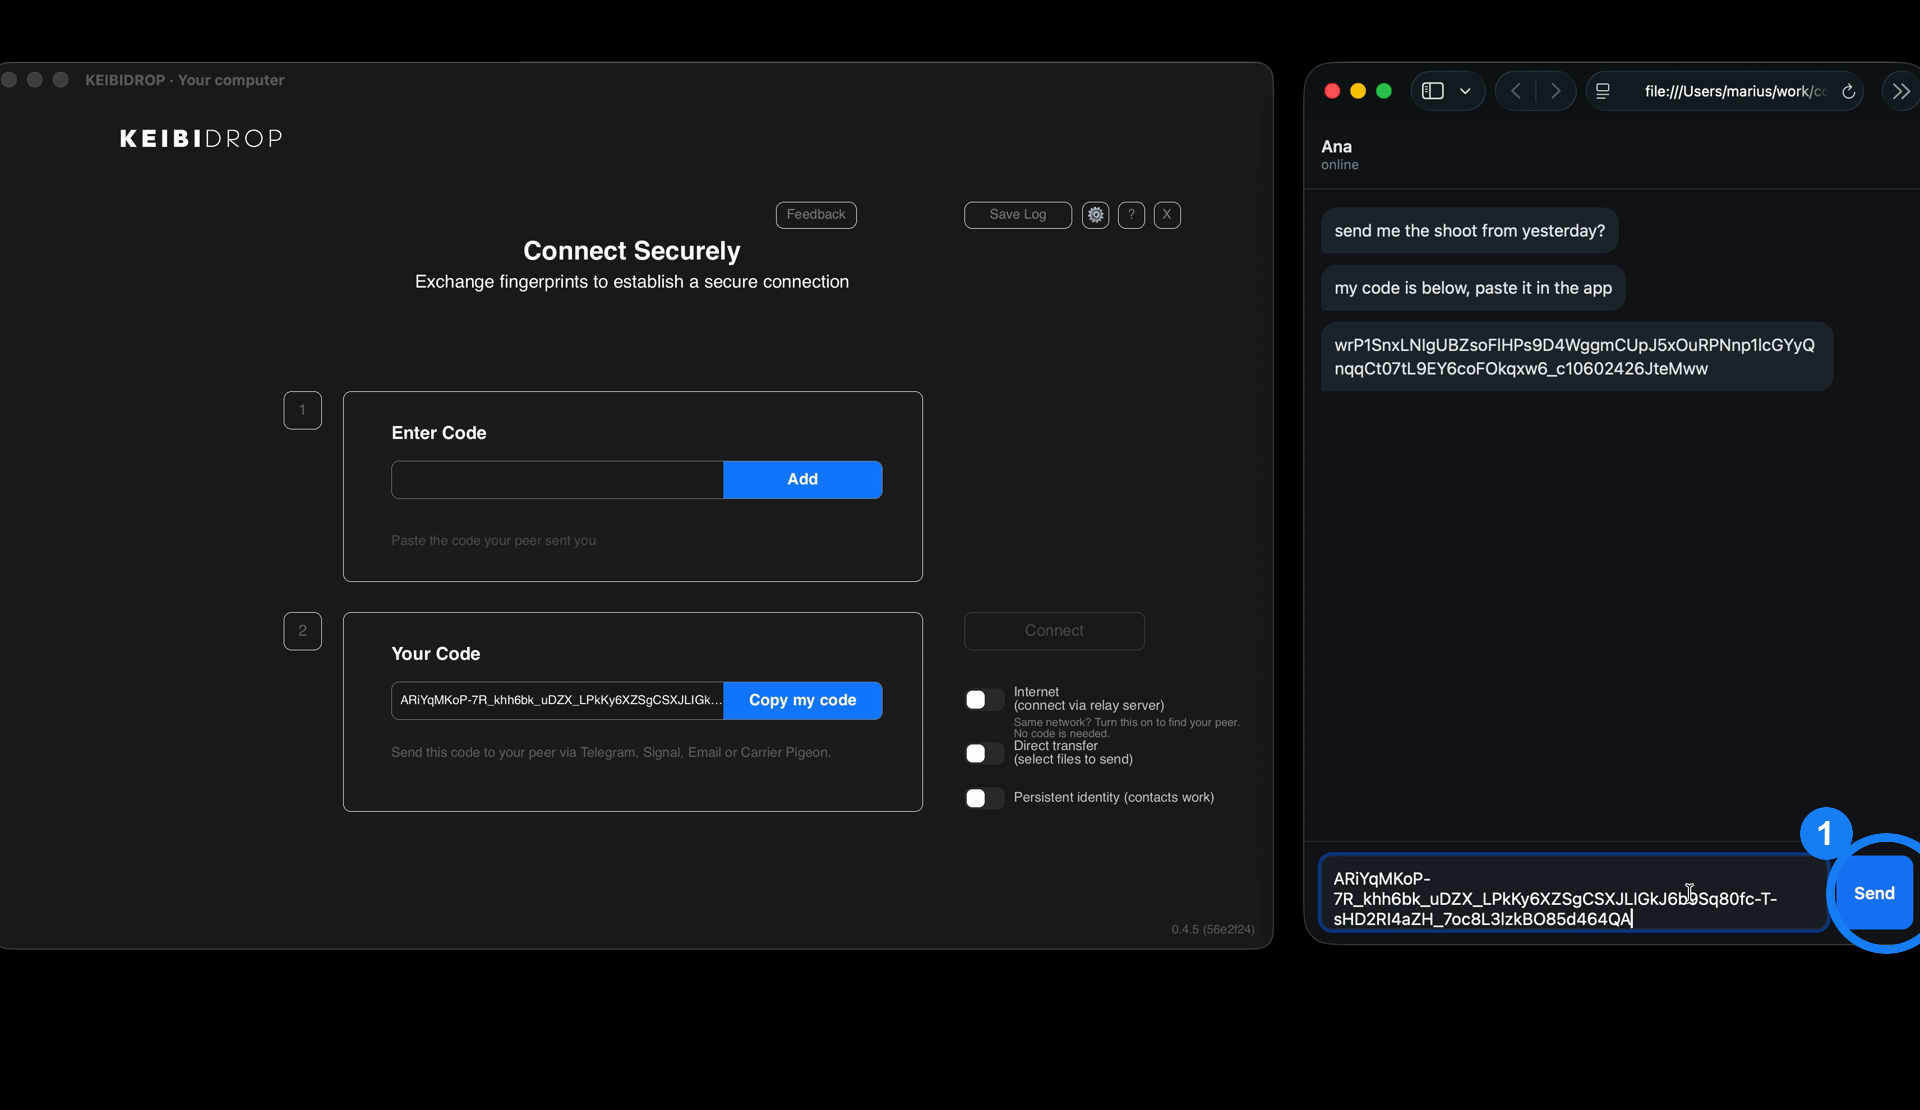This screenshot has width=1920, height=1110.
Task: Click the browser window yellow minimize button
Action: [1358, 91]
